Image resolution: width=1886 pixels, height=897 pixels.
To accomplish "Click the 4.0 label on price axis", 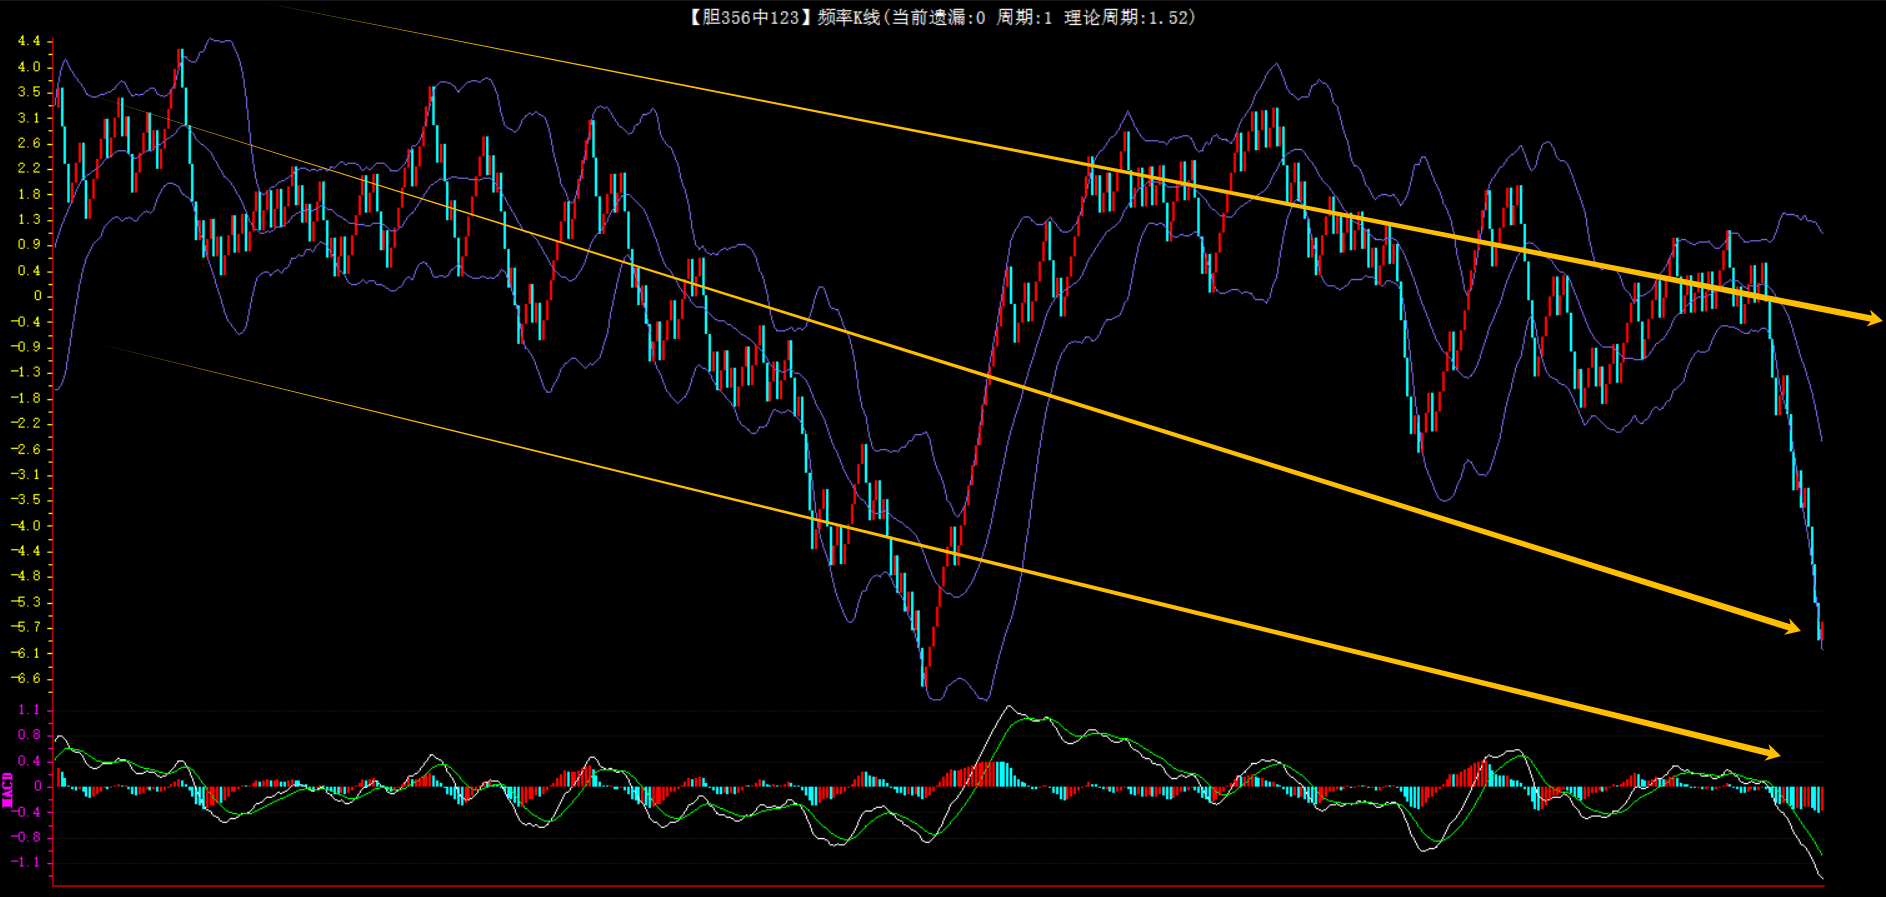I will point(29,67).
